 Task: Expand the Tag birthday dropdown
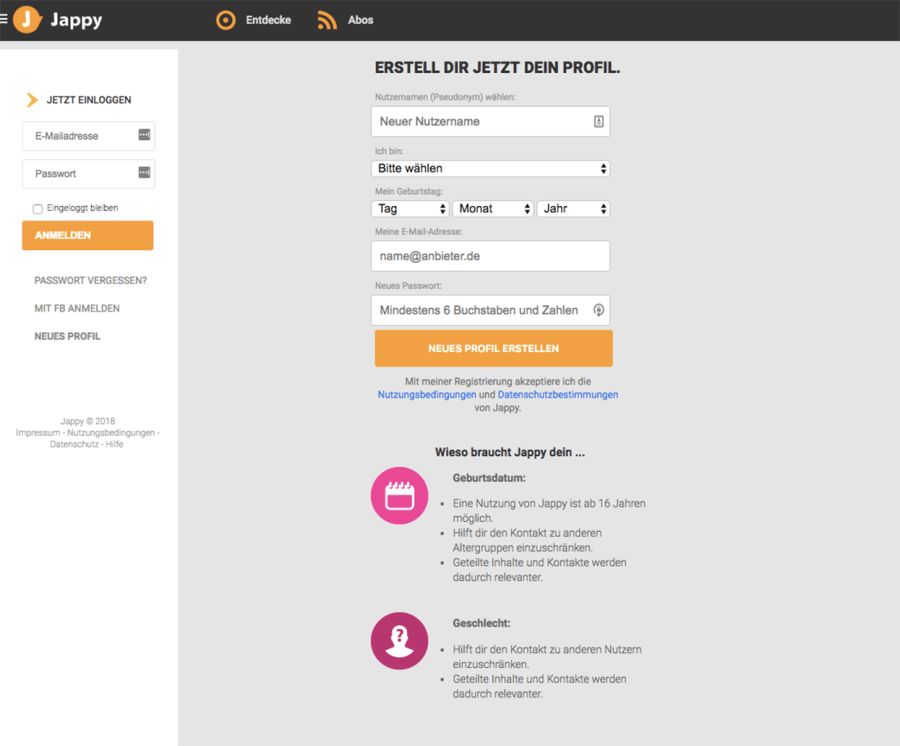(x=410, y=209)
